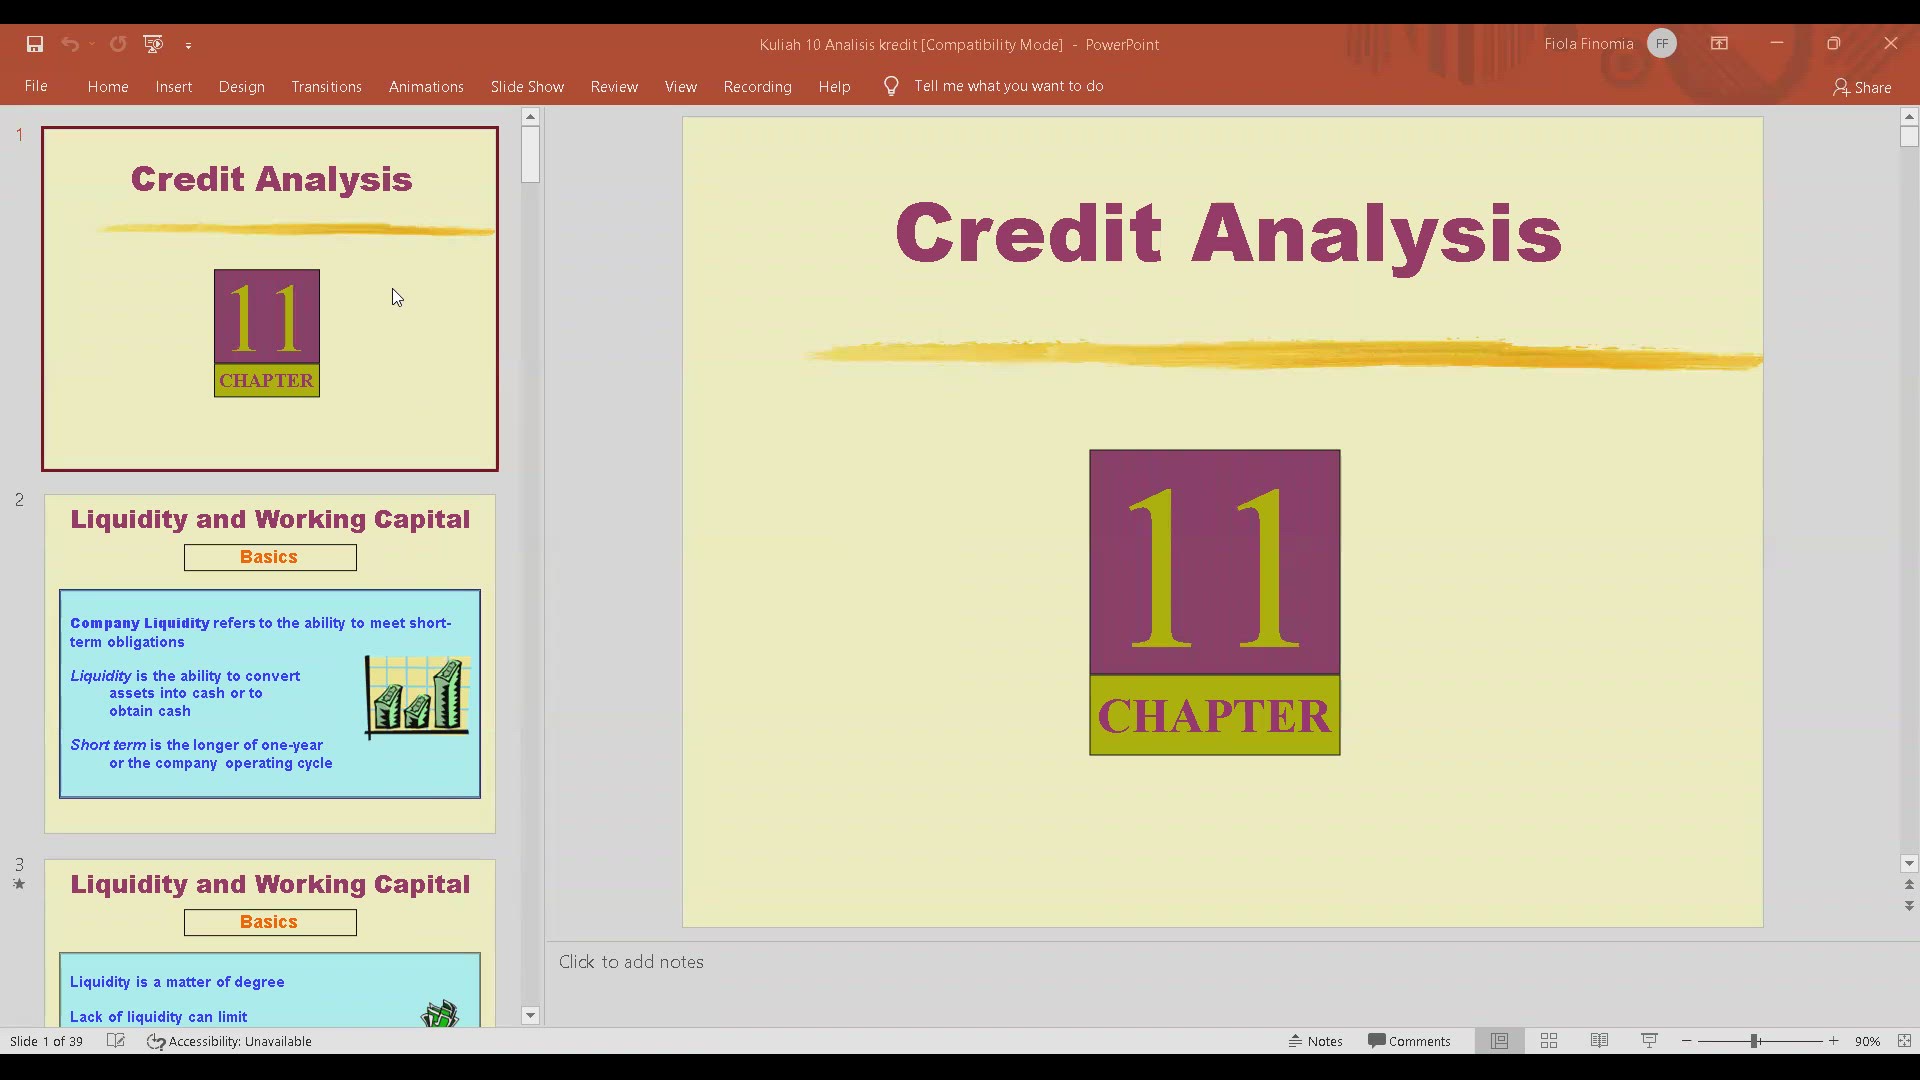Click fit slide to window icon
The width and height of the screenshot is (1920, 1080).
click(1904, 1041)
